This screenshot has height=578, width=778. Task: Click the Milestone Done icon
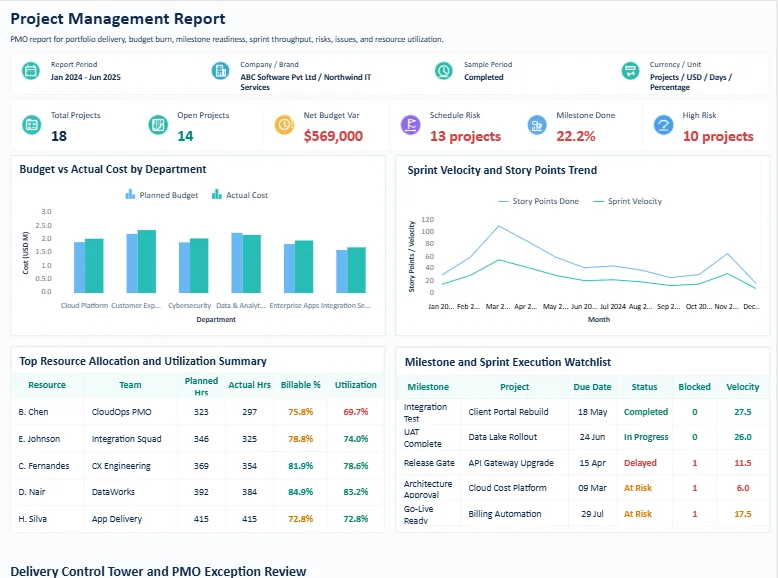click(x=537, y=125)
